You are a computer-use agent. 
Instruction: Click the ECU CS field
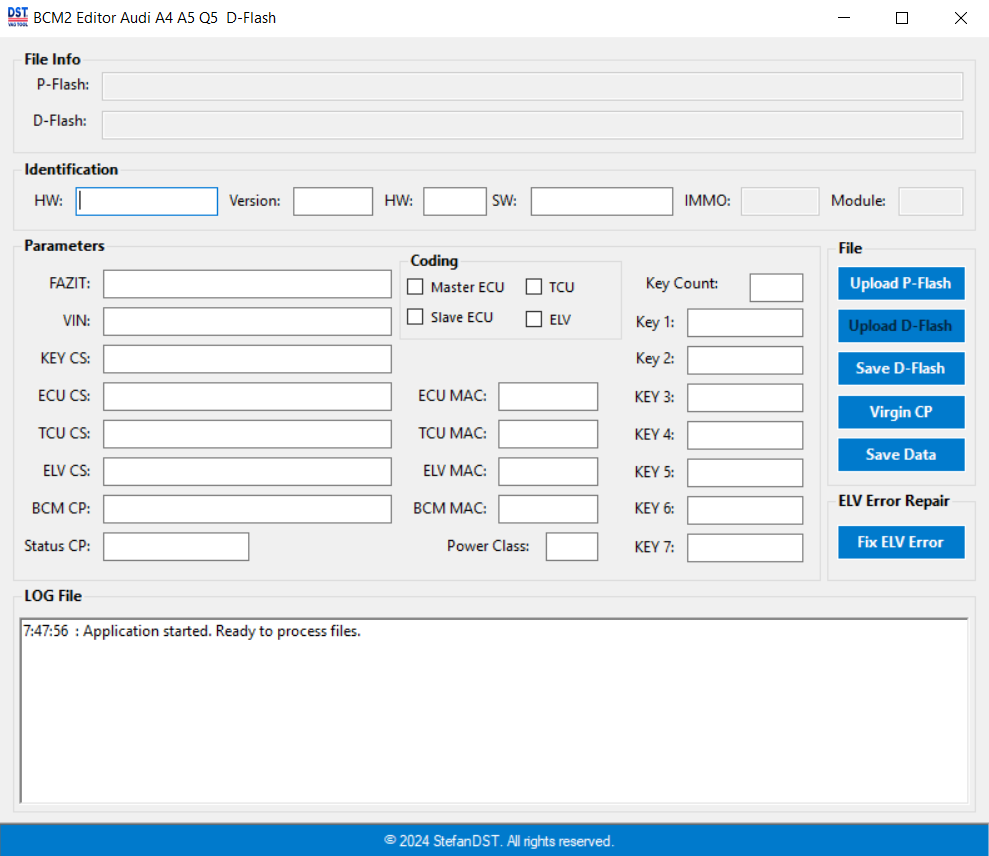tap(247, 397)
